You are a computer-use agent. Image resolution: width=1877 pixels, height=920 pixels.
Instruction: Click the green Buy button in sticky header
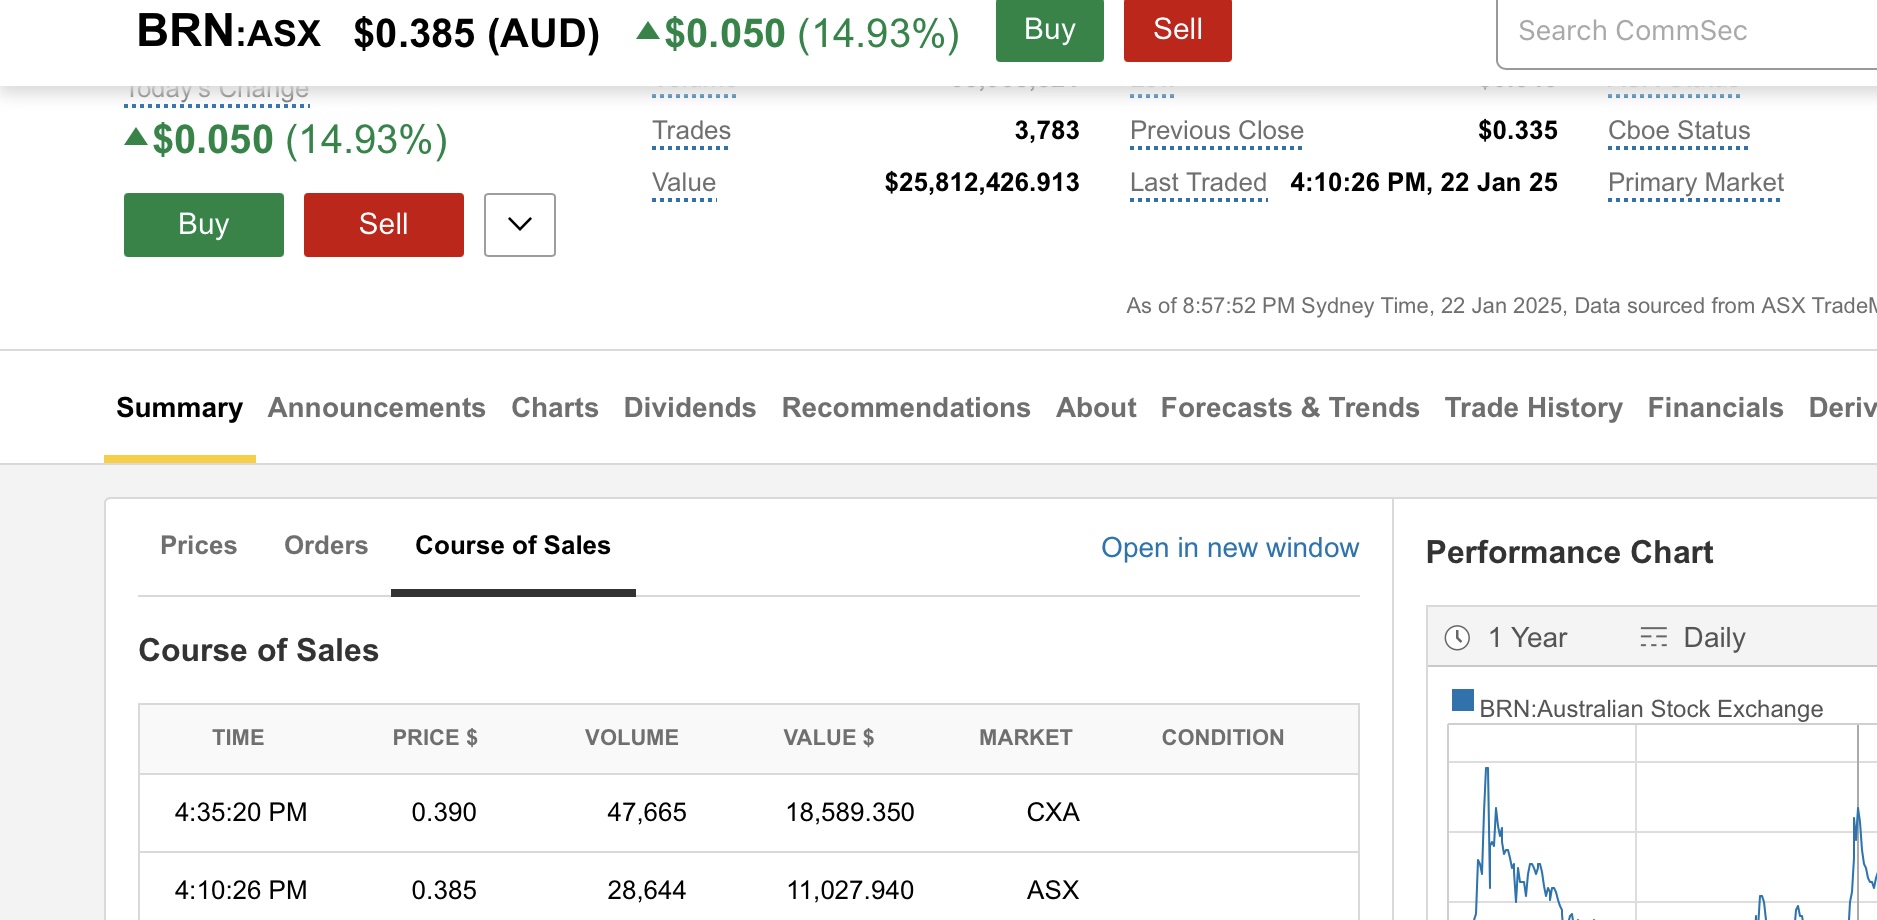click(x=1049, y=30)
